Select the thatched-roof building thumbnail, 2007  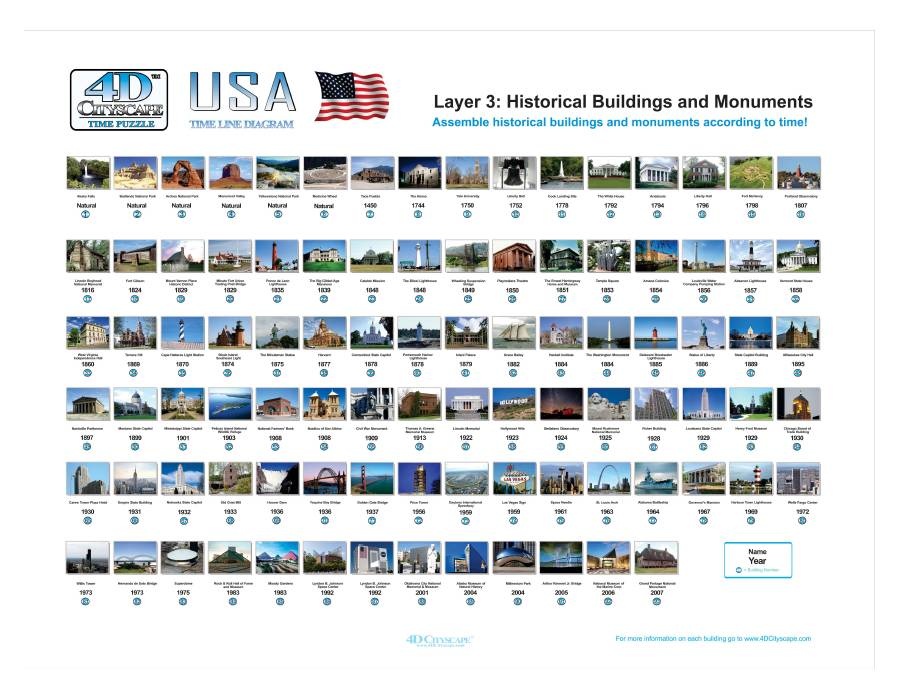coord(656,558)
